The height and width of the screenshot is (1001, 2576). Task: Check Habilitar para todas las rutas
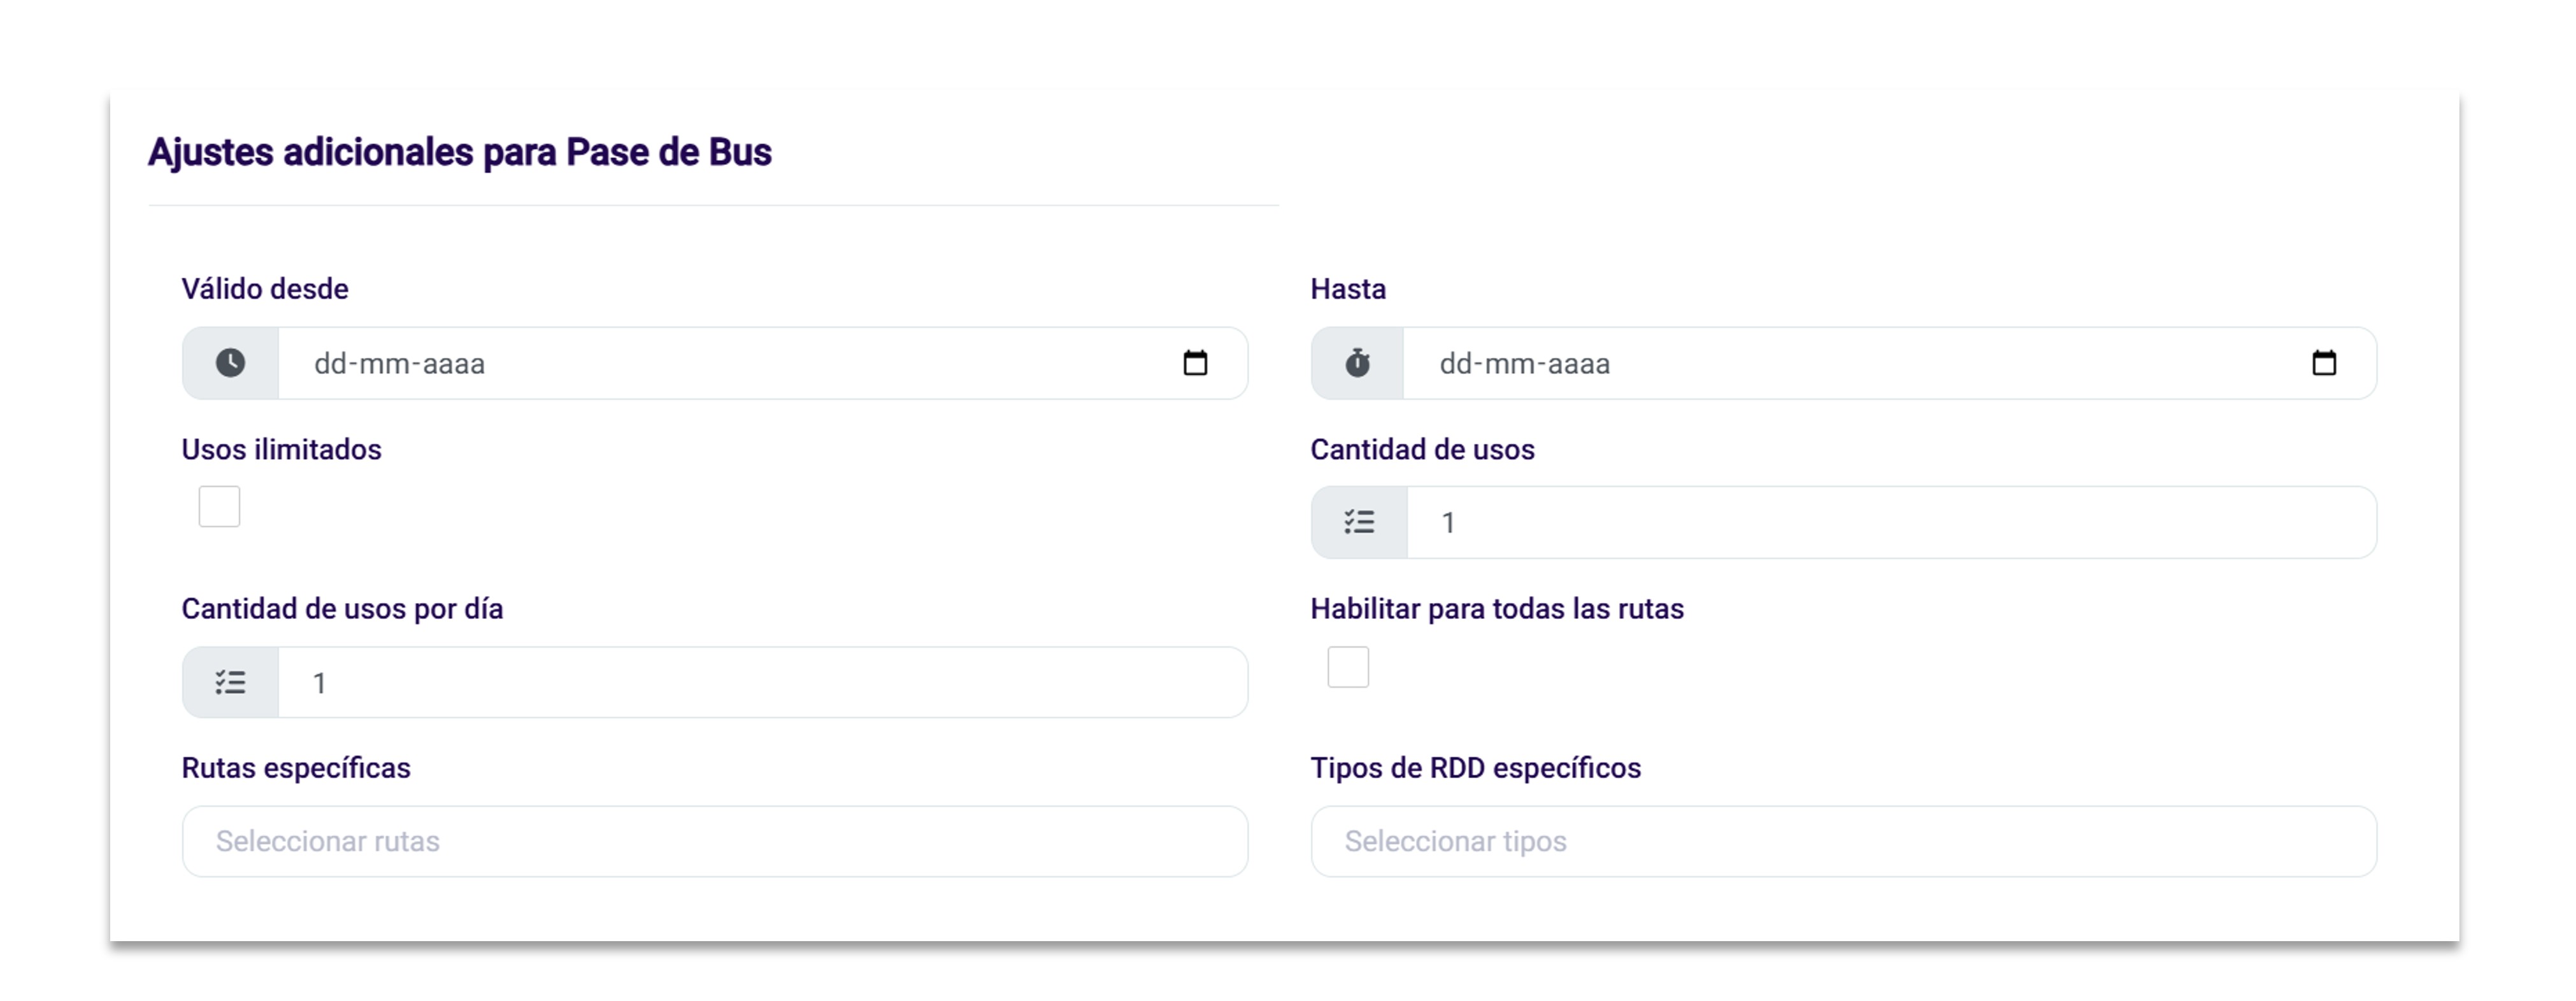(x=1348, y=667)
